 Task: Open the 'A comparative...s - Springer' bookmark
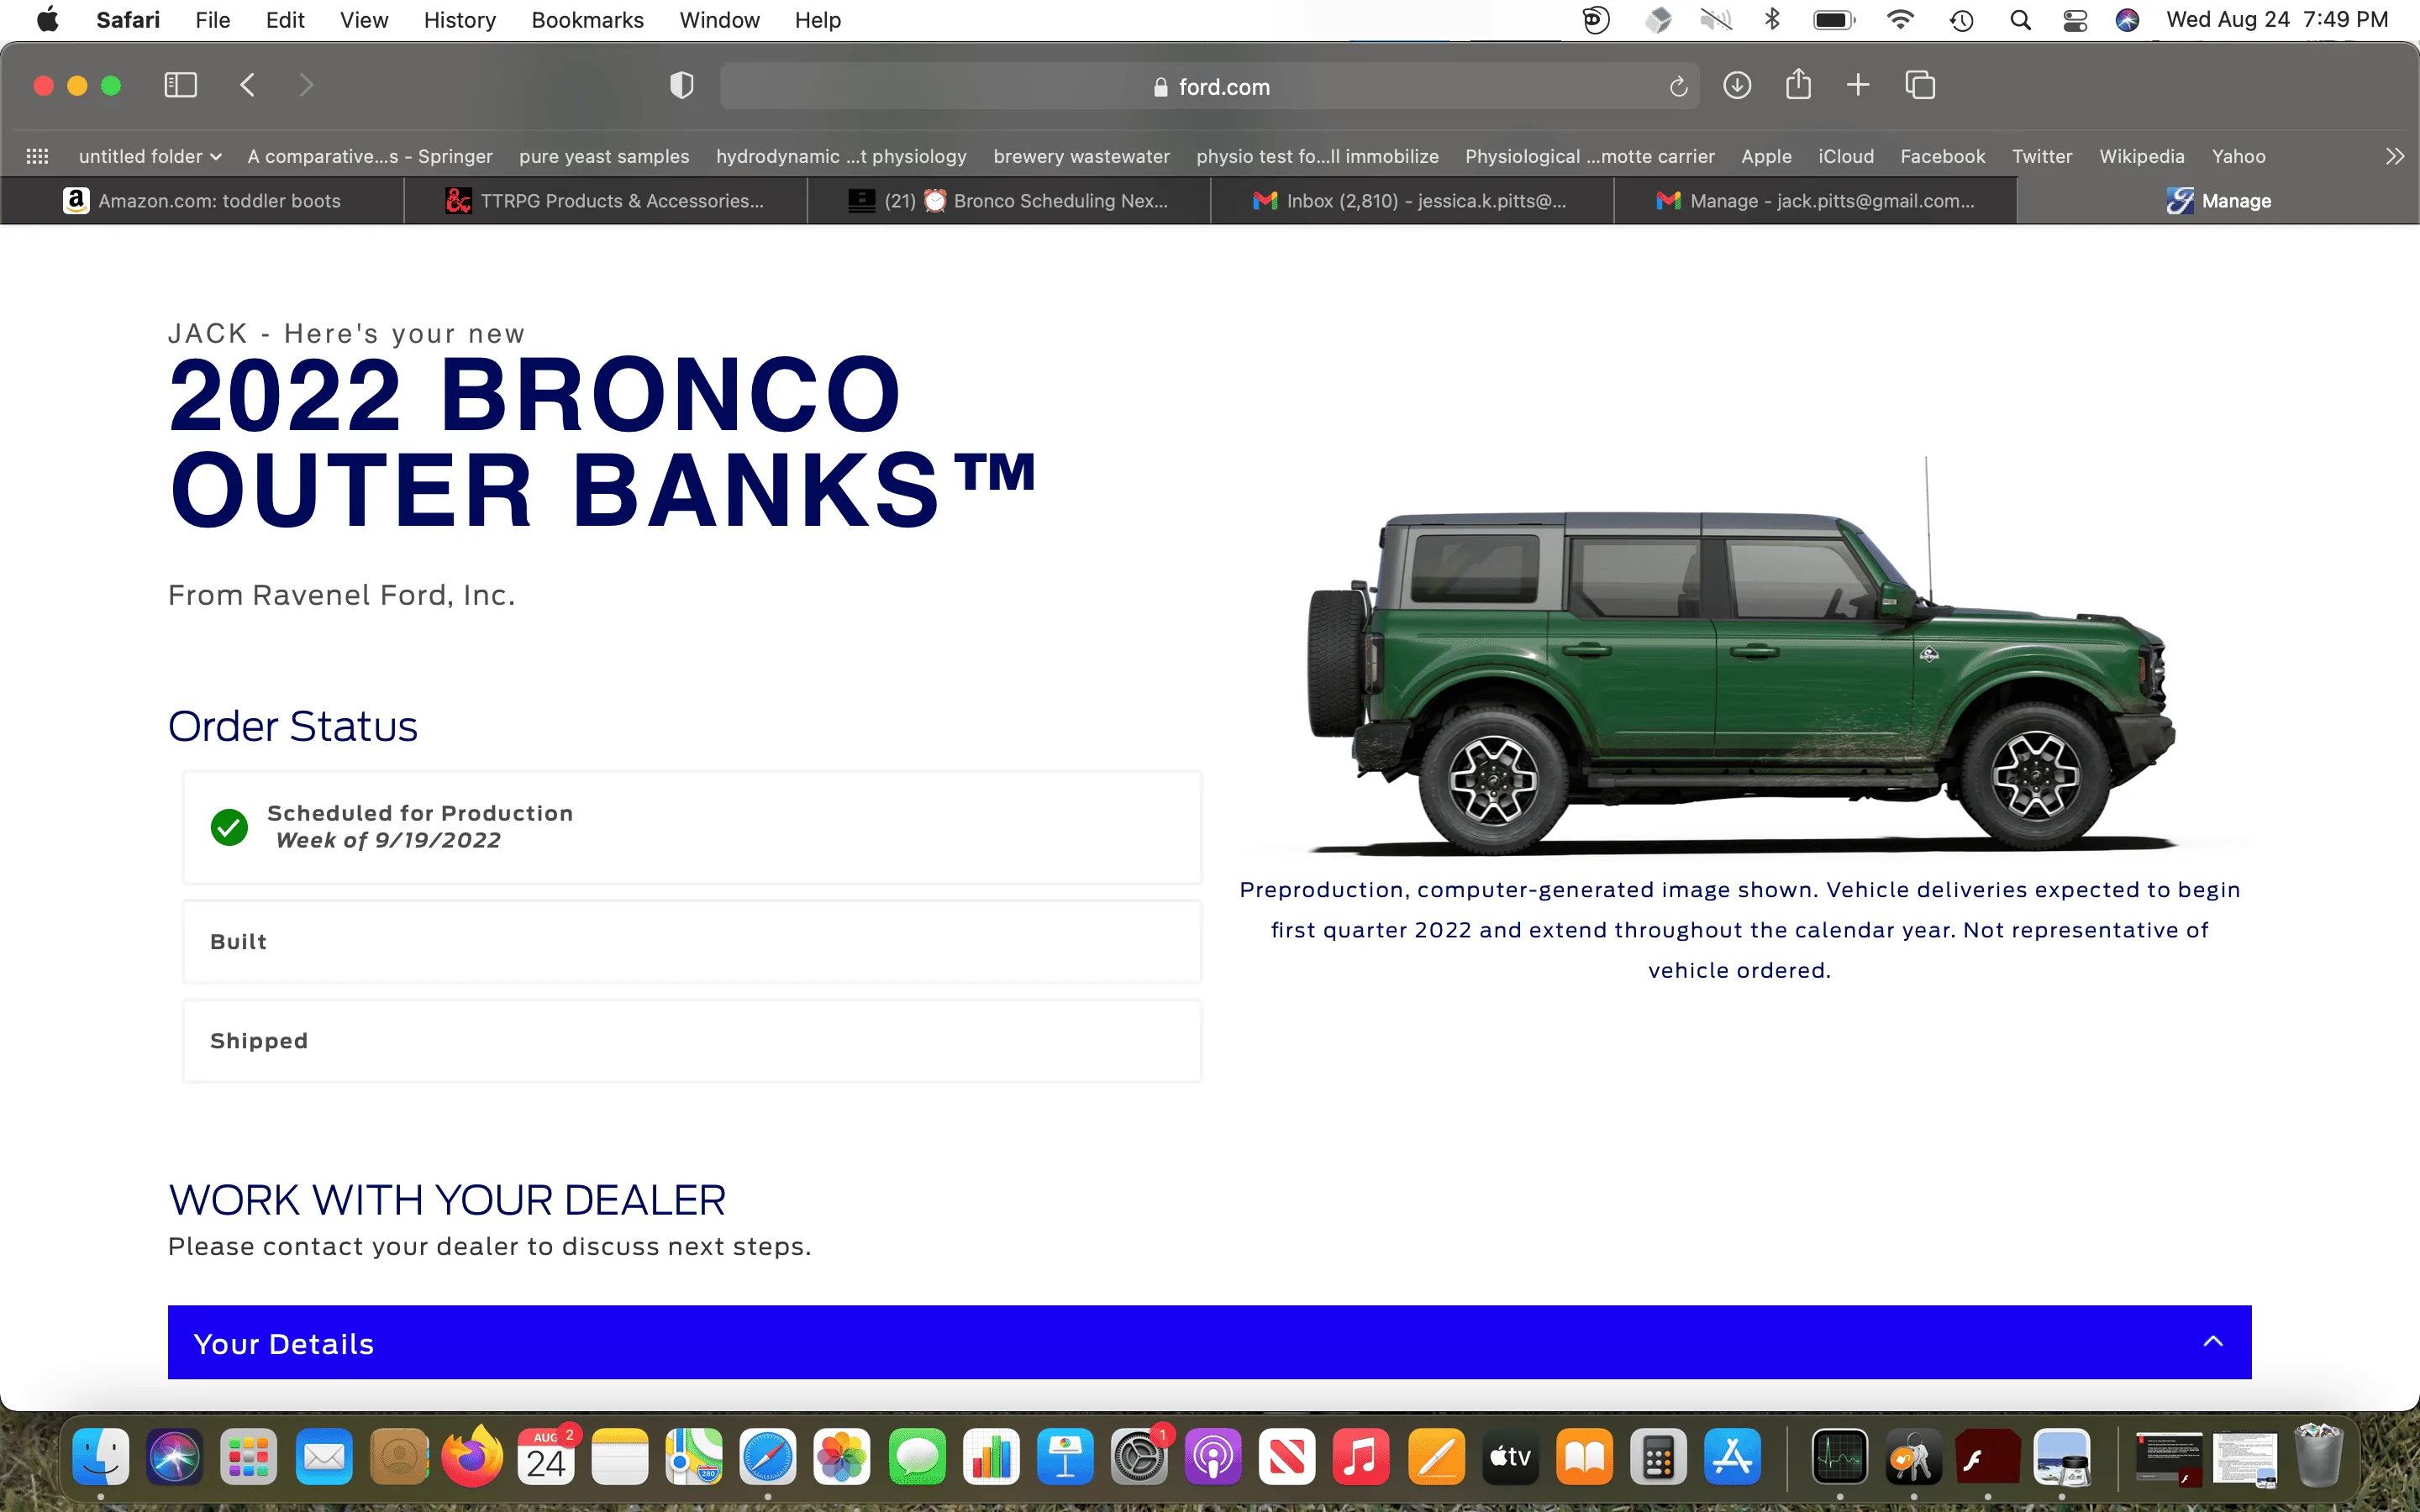click(370, 156)
